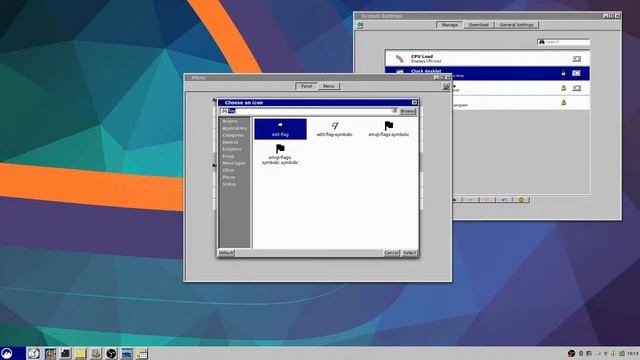Open the OBS icon on taskbar
The height and width of the screenshot is (360, 640).
[111, 353]
